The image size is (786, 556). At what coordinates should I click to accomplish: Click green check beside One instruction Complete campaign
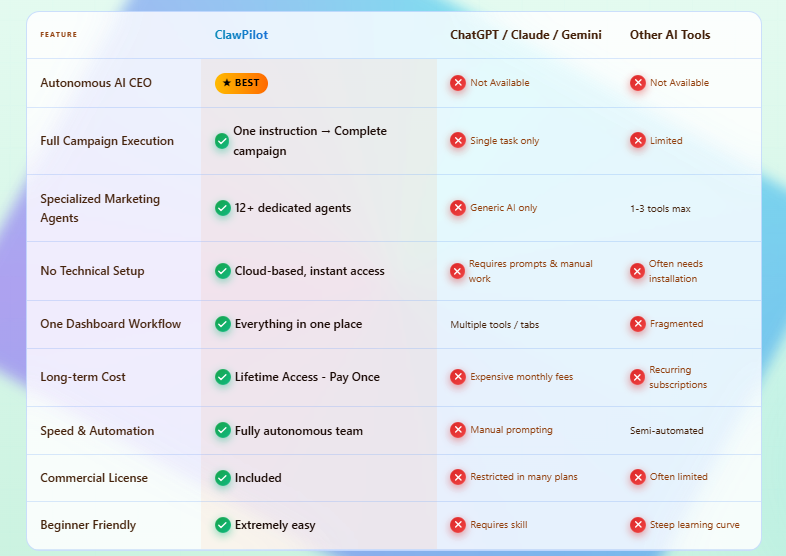click(222, 141)
